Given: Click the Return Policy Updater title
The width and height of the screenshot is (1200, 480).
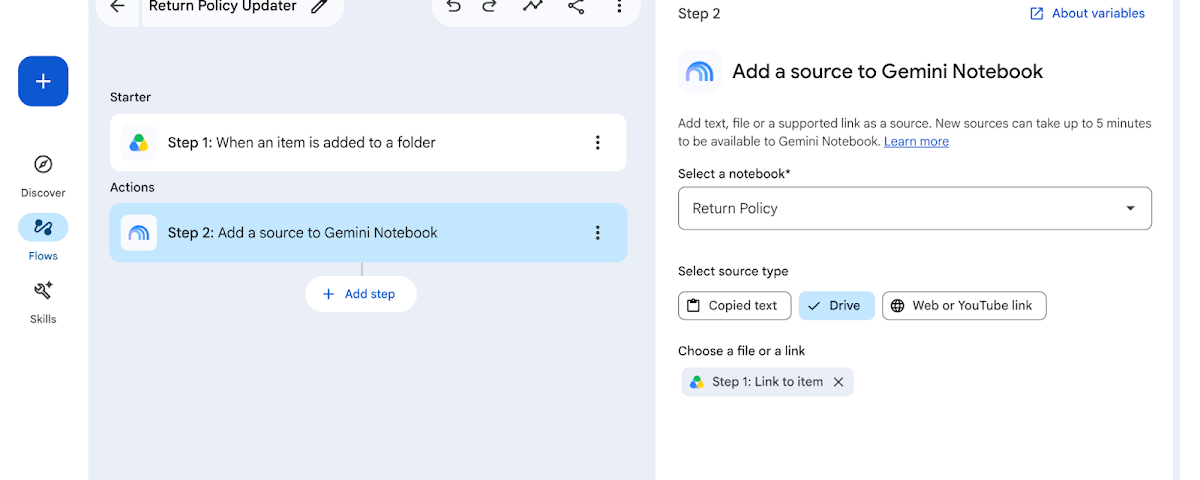Looking at the screenshot, I should click(x=223, y=7).
